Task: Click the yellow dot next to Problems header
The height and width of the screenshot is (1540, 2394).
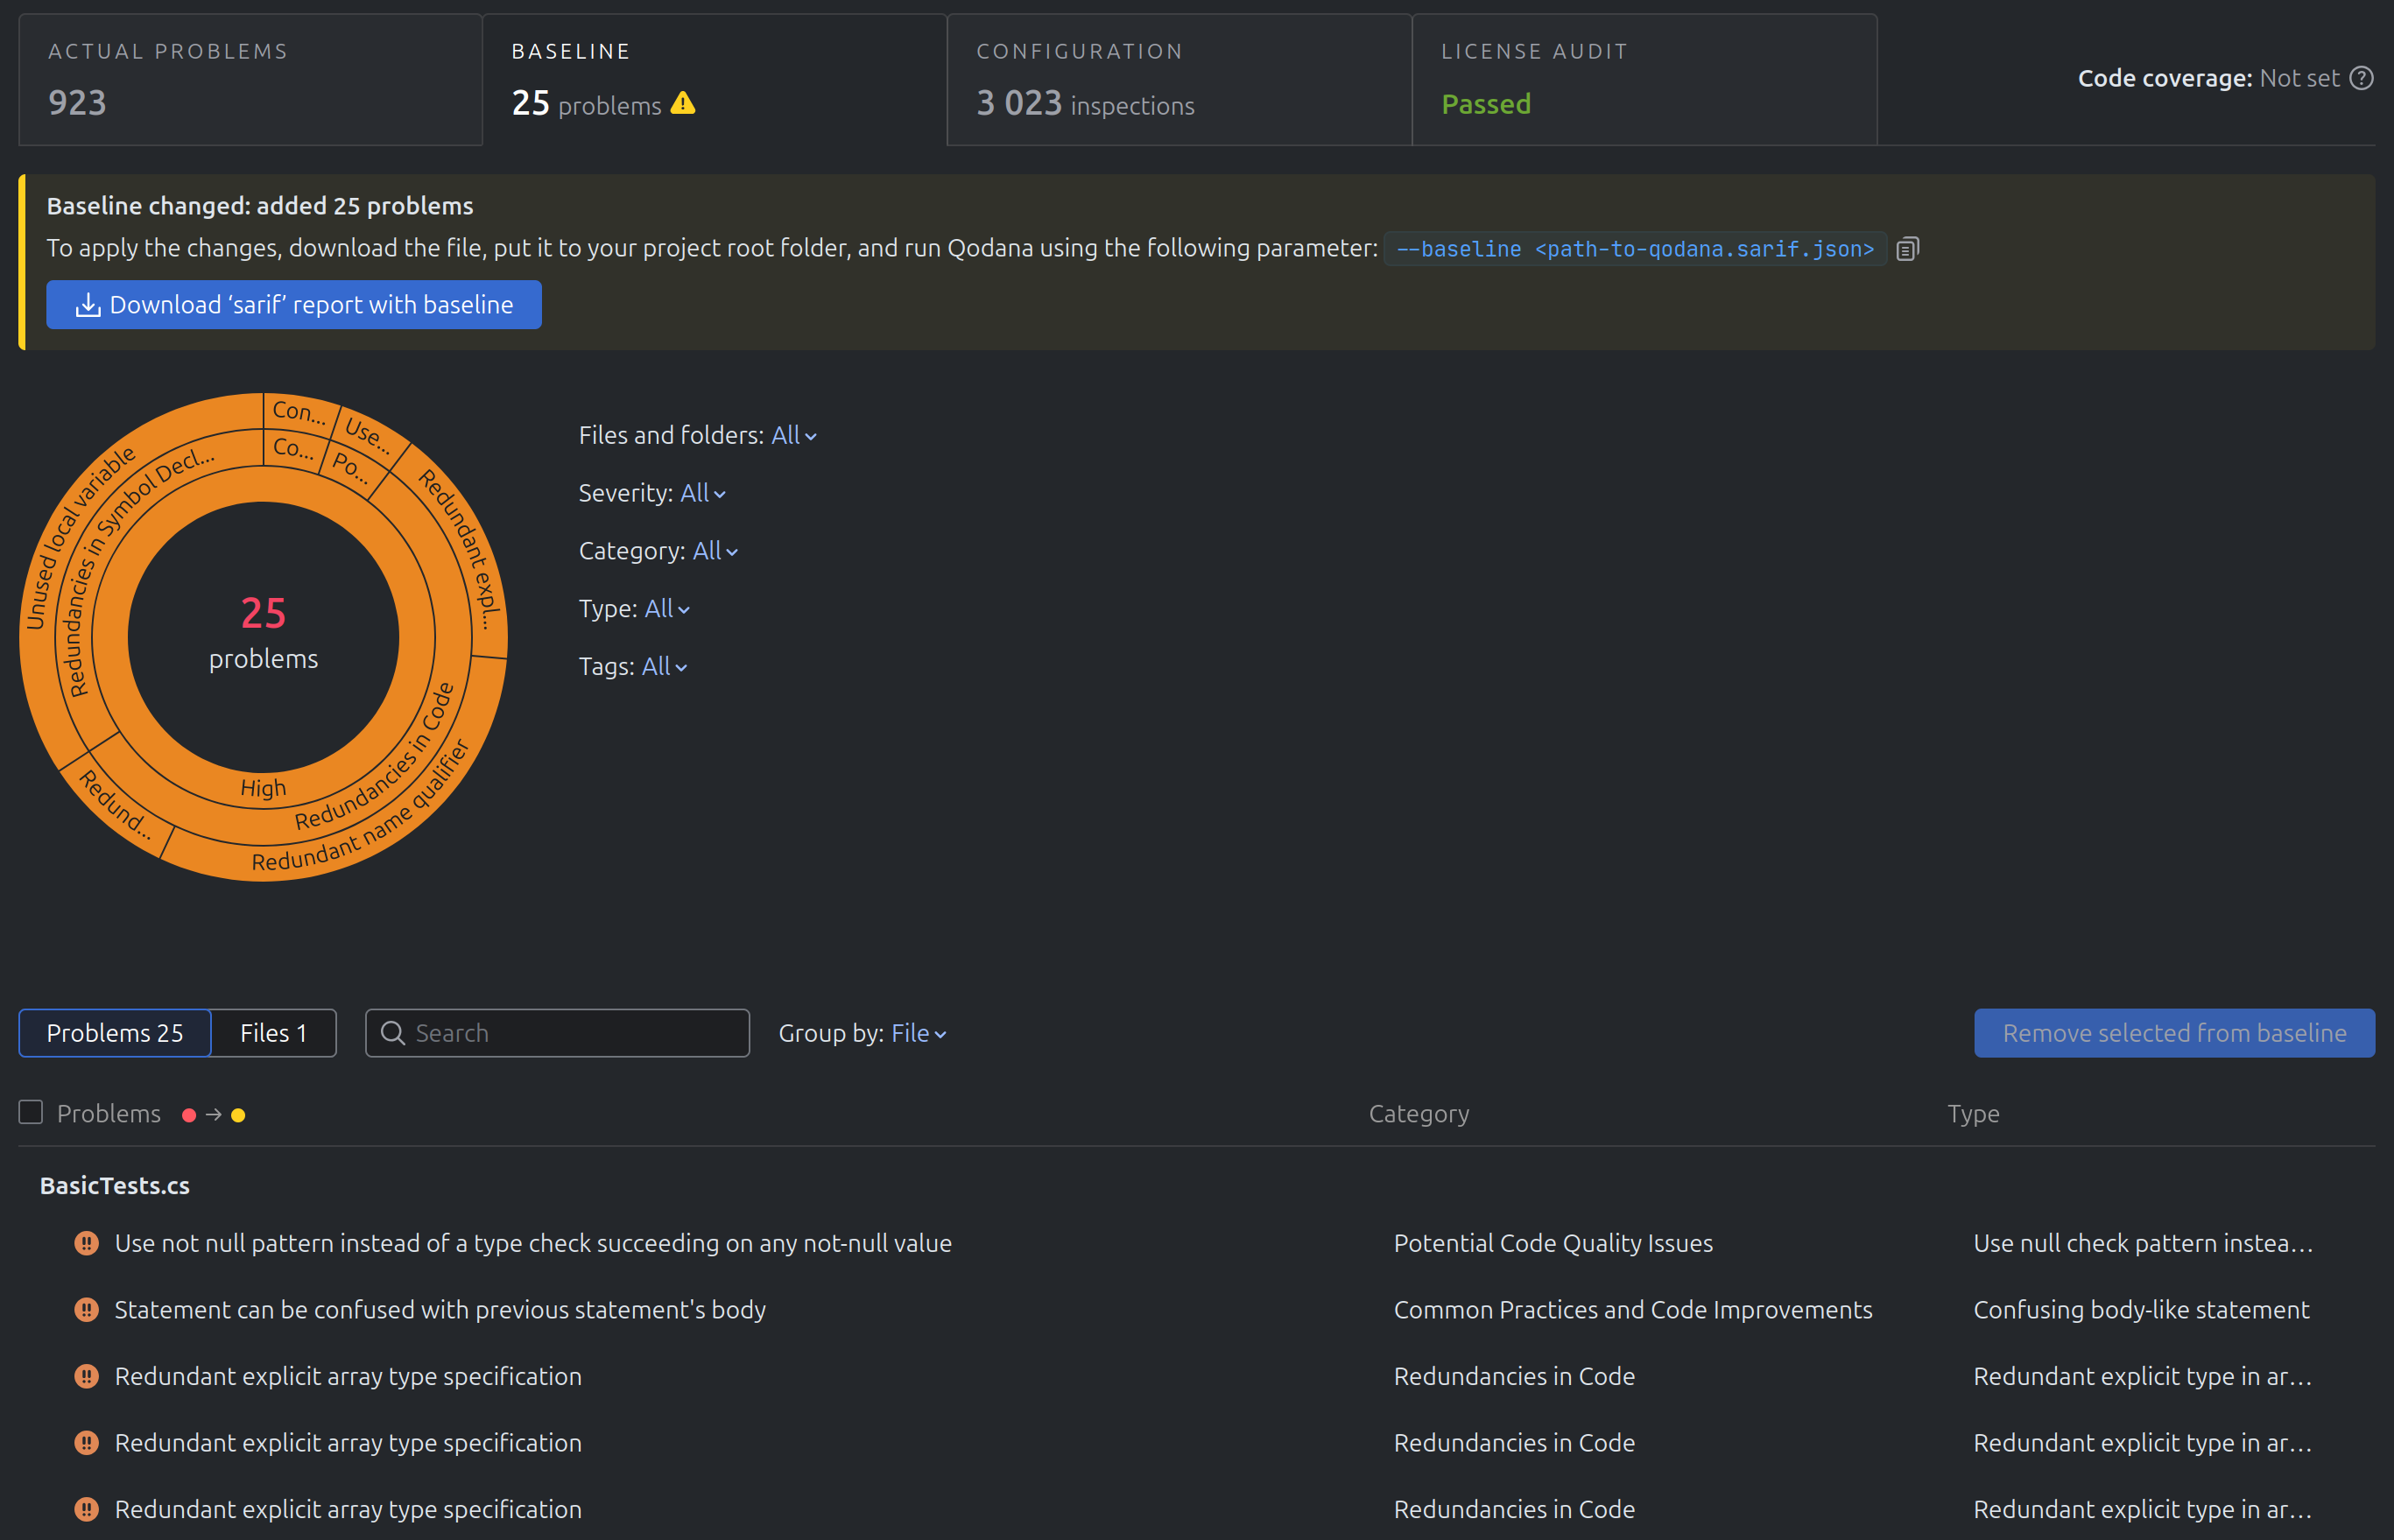Action: point(238,1115)
